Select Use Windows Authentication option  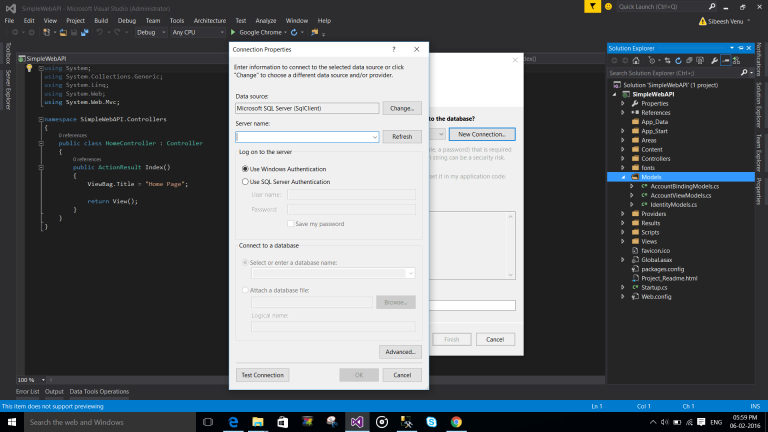[x=245, y=168]
